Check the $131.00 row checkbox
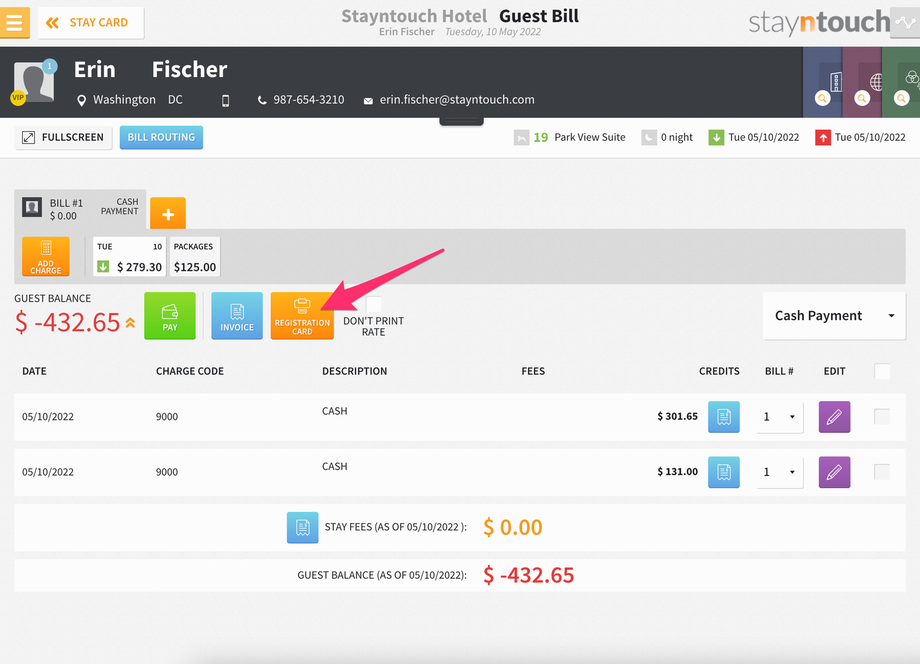 882,472
